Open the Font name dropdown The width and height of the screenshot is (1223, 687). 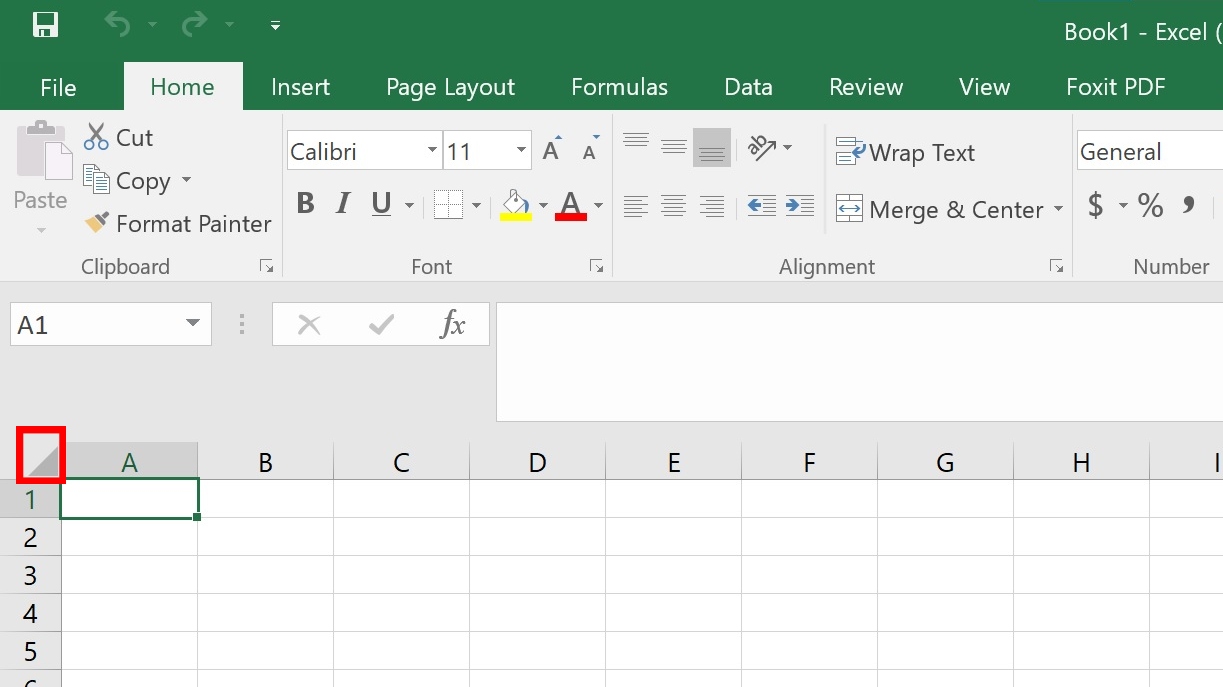coord(433,149)
